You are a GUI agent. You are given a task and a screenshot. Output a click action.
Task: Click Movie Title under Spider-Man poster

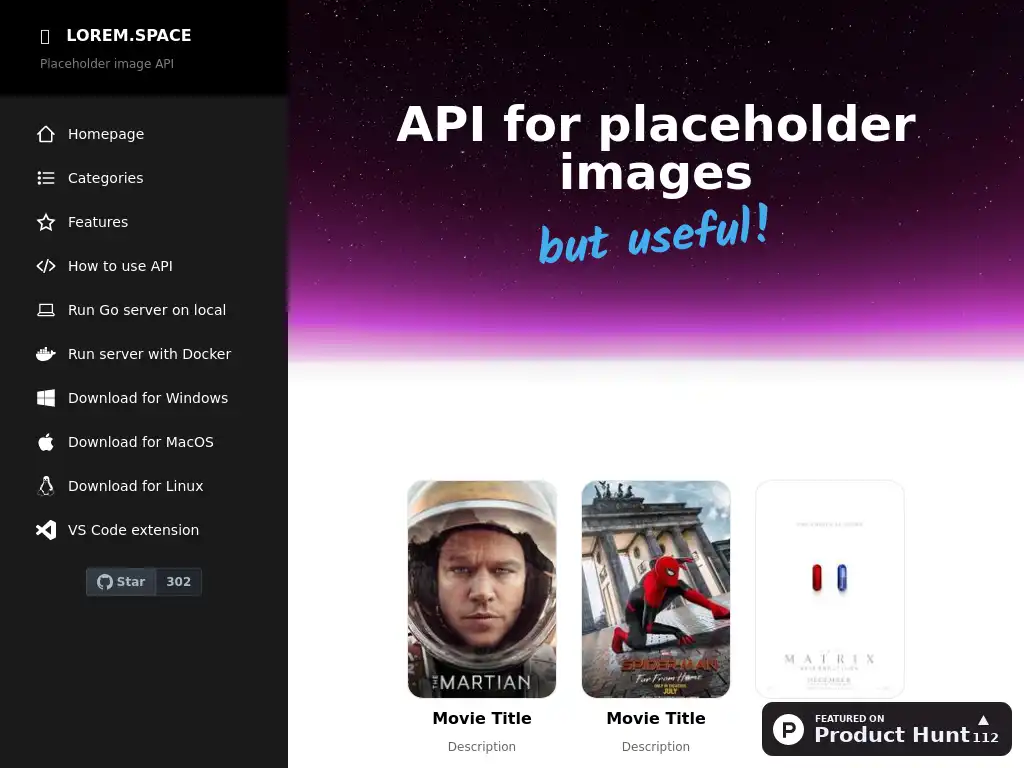656,718
